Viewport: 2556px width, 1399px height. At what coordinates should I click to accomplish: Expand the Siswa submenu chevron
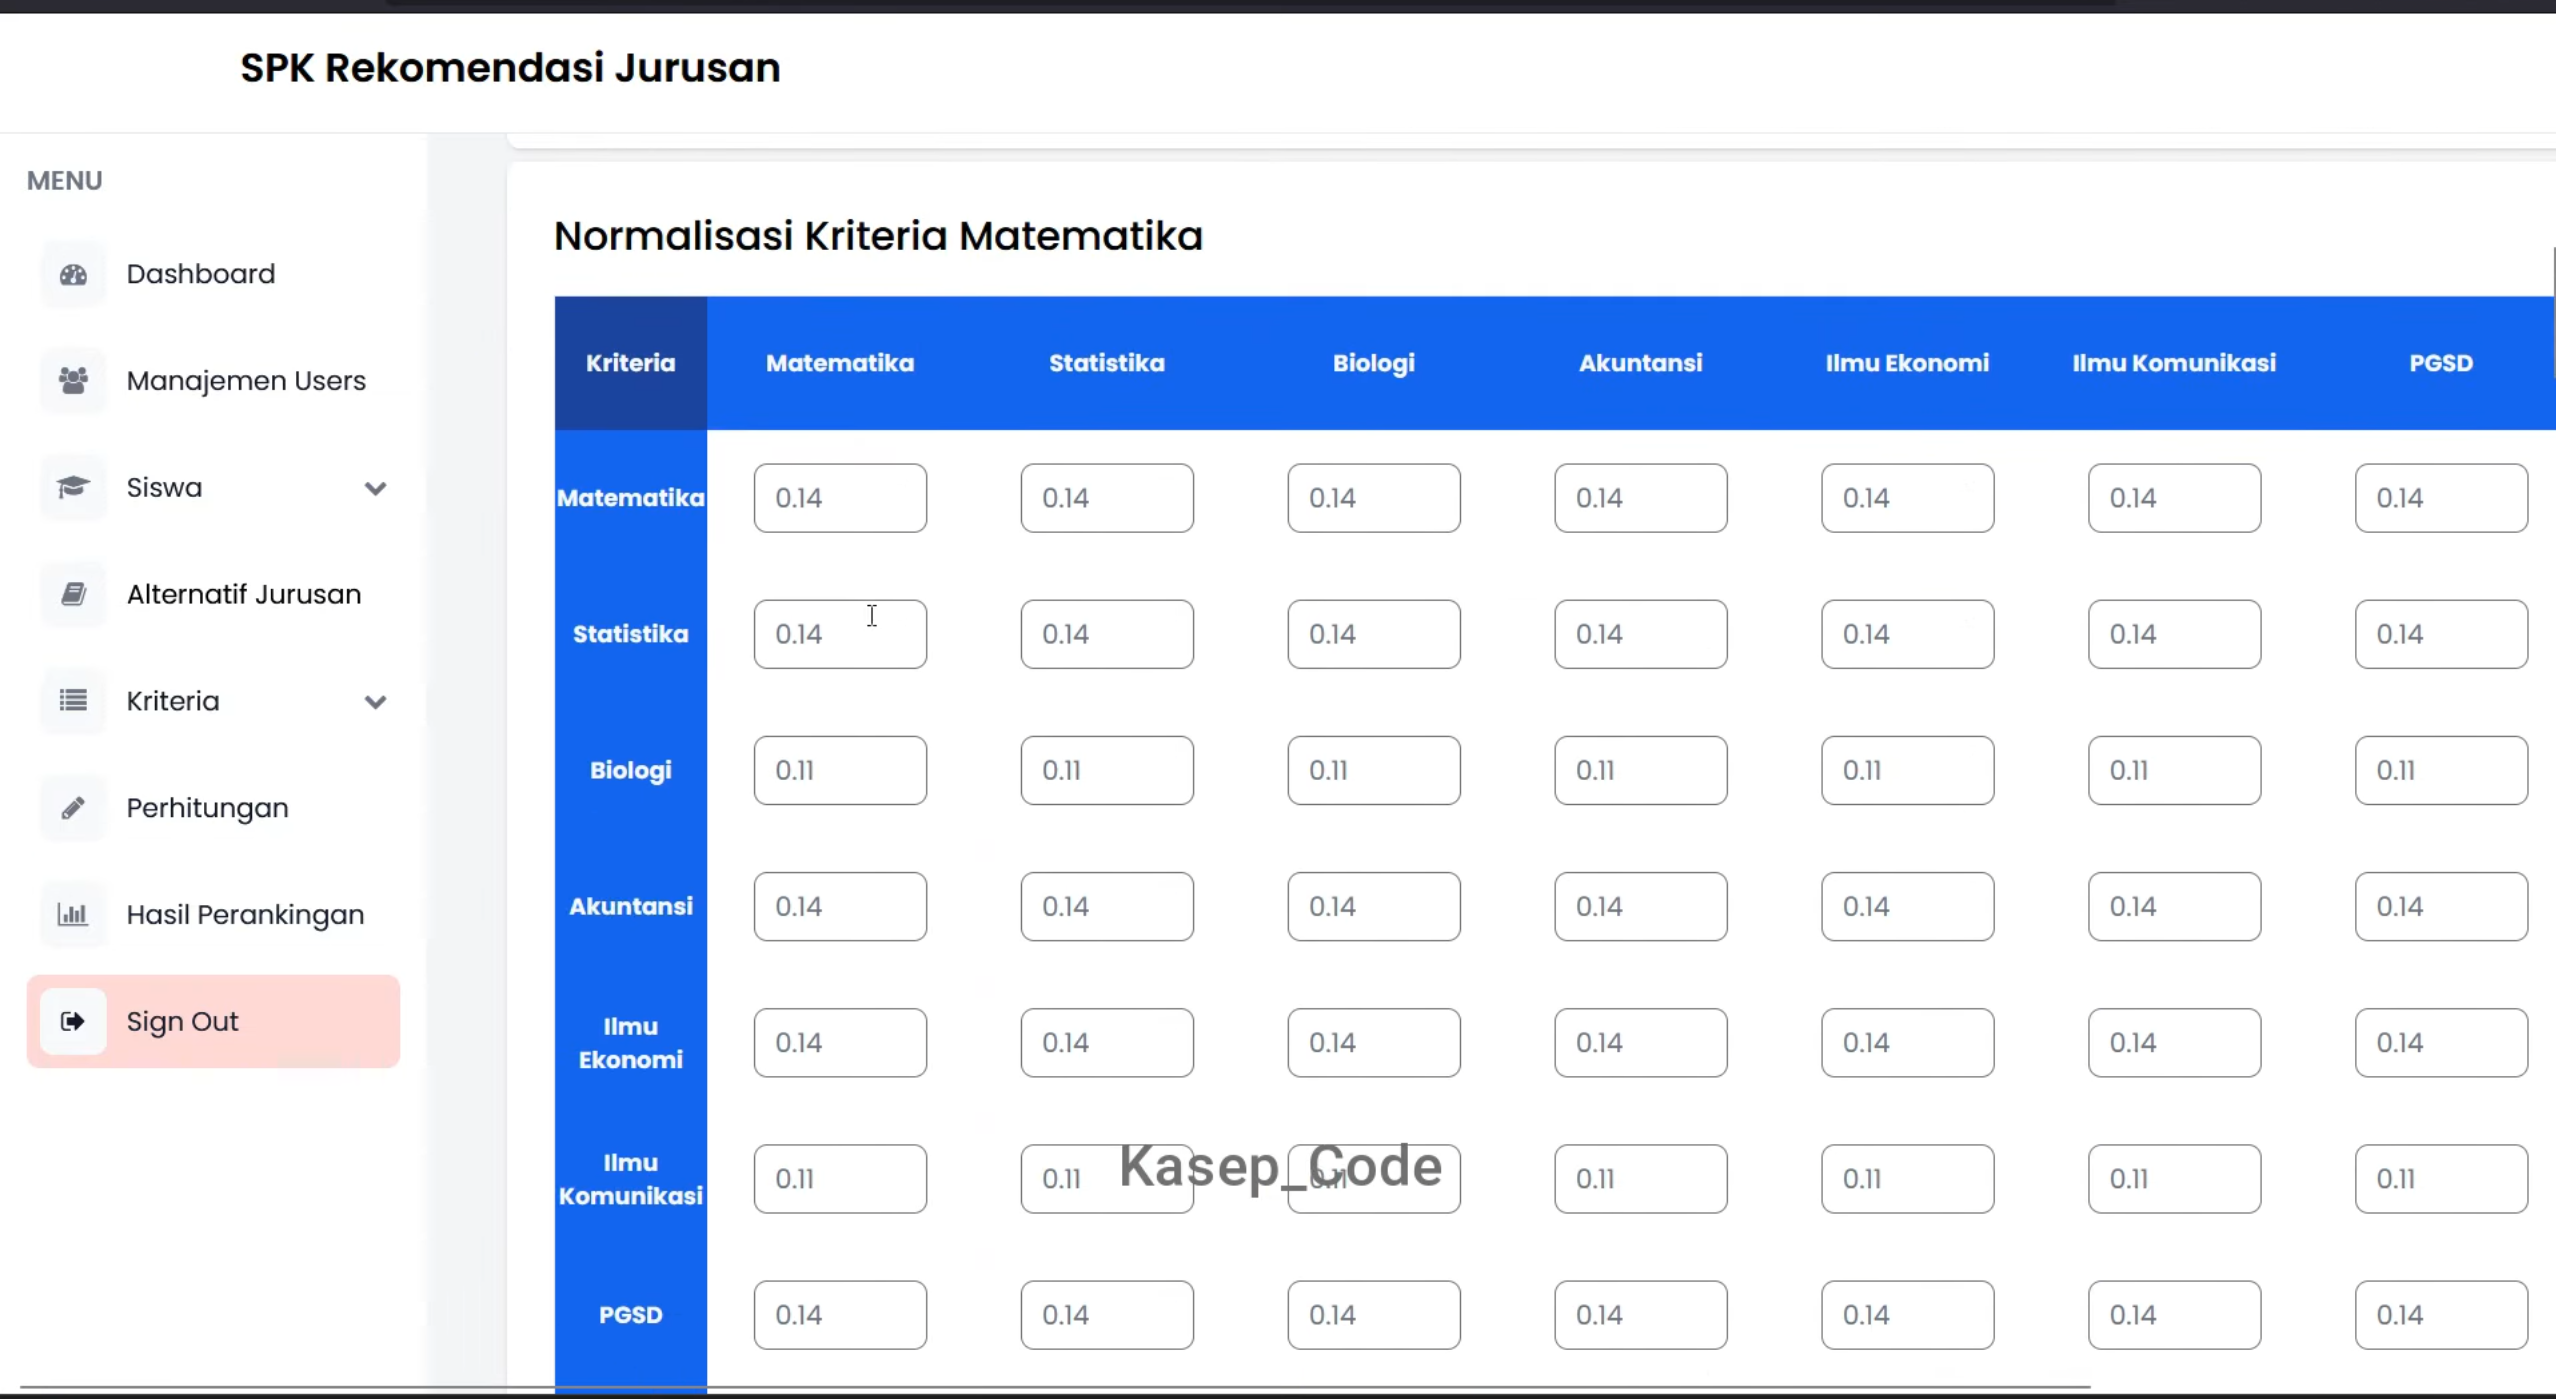point(375,489)
